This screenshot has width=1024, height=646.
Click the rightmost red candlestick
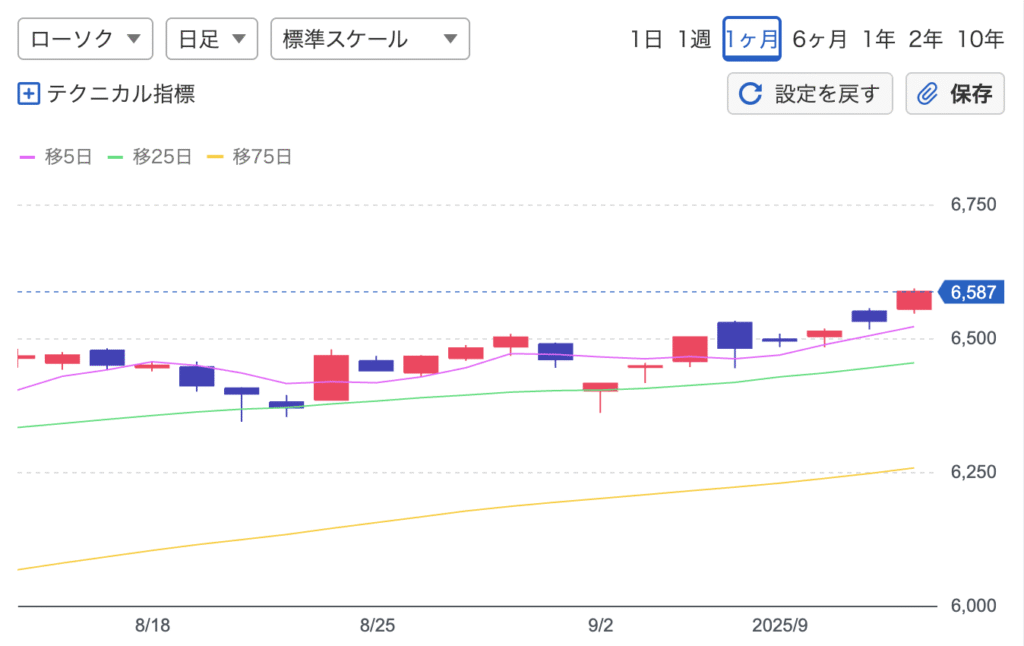click(914, 300)
